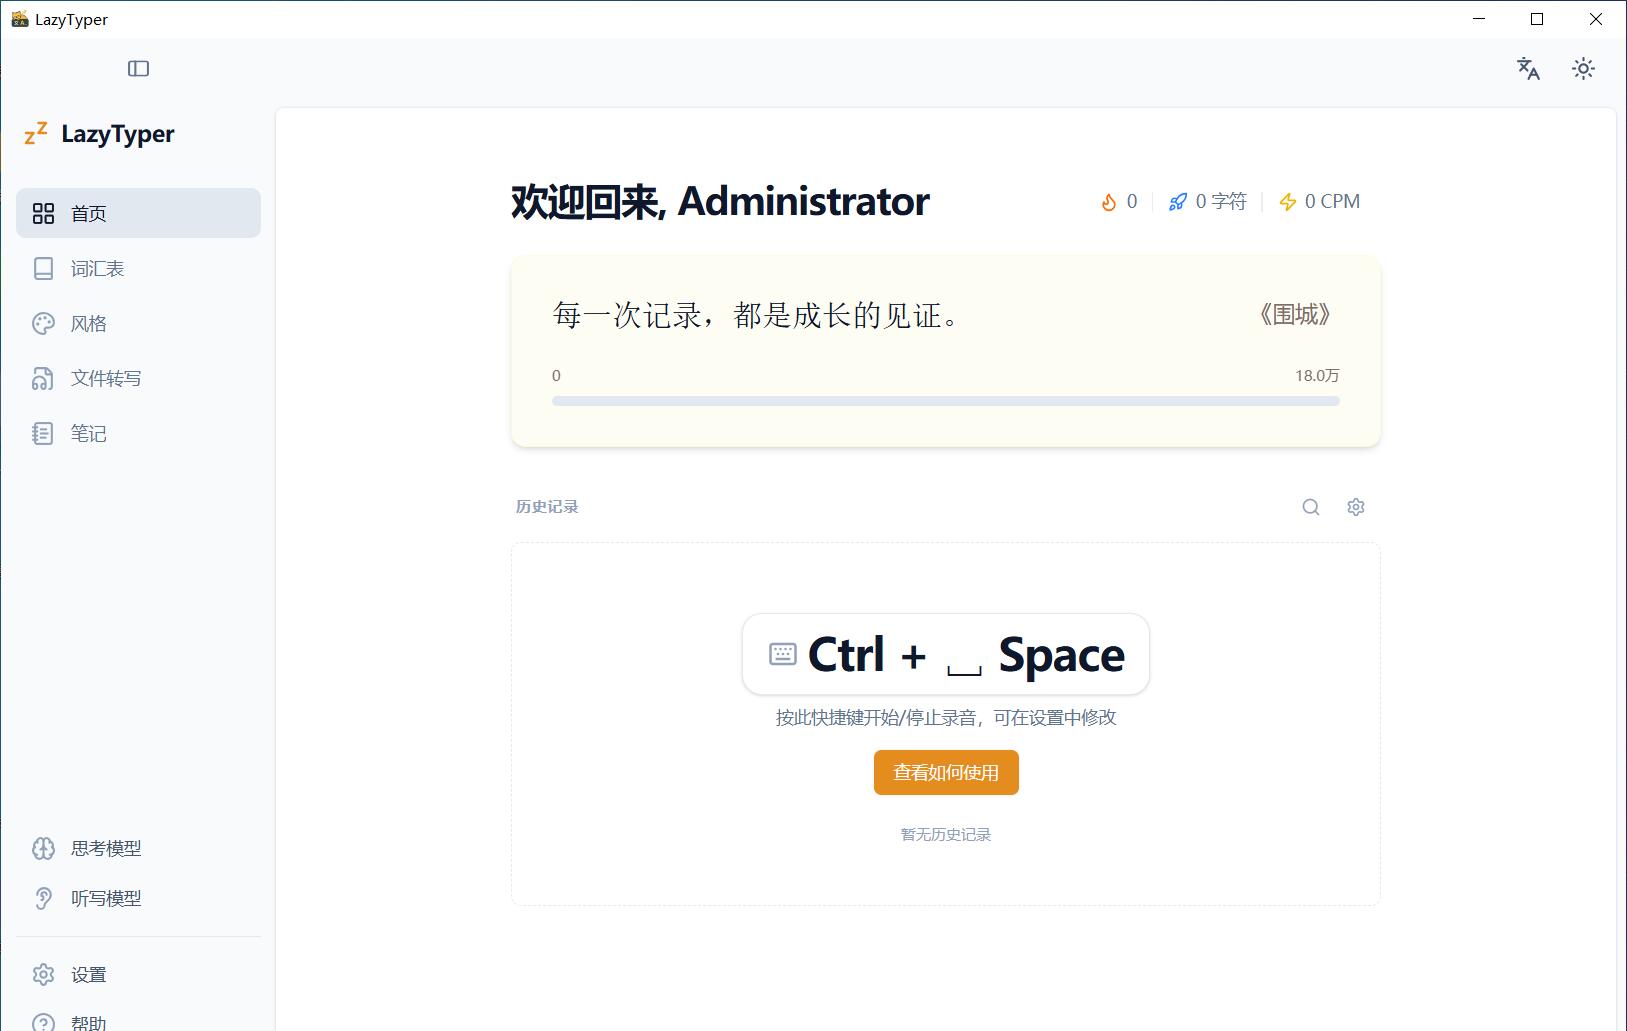1627x1031 pixels.
Task: Click the Ctrl + Space shortcut box
Action: (946, 654)
